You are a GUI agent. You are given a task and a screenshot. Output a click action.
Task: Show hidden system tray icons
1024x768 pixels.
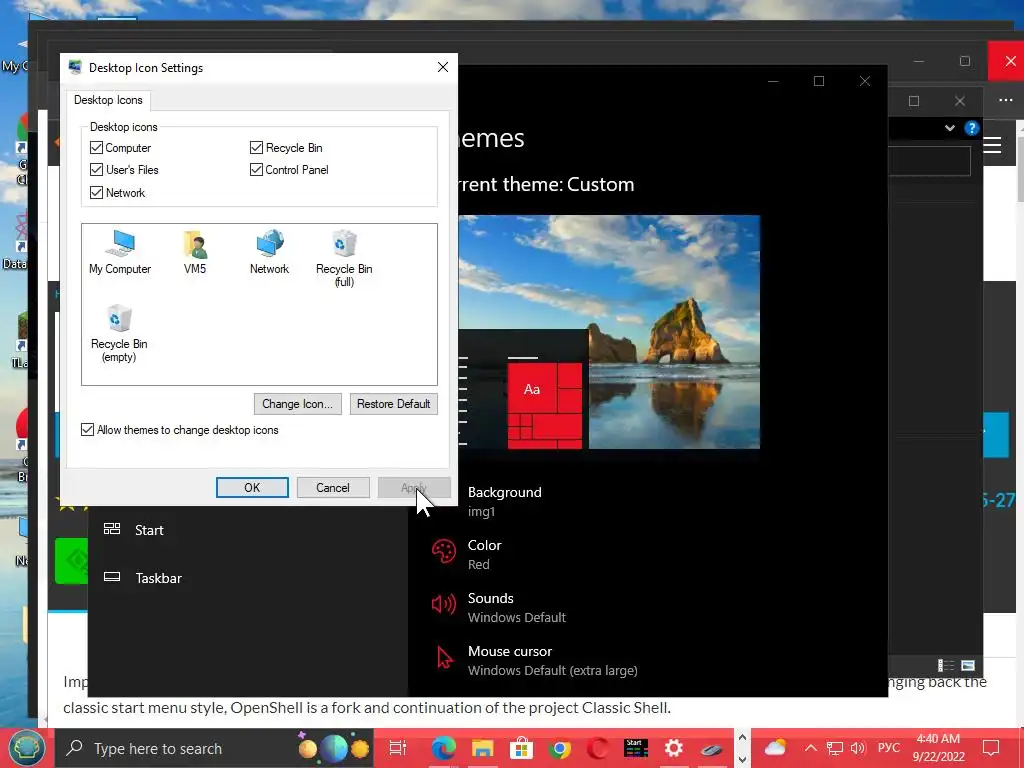[x=810, y=748]
